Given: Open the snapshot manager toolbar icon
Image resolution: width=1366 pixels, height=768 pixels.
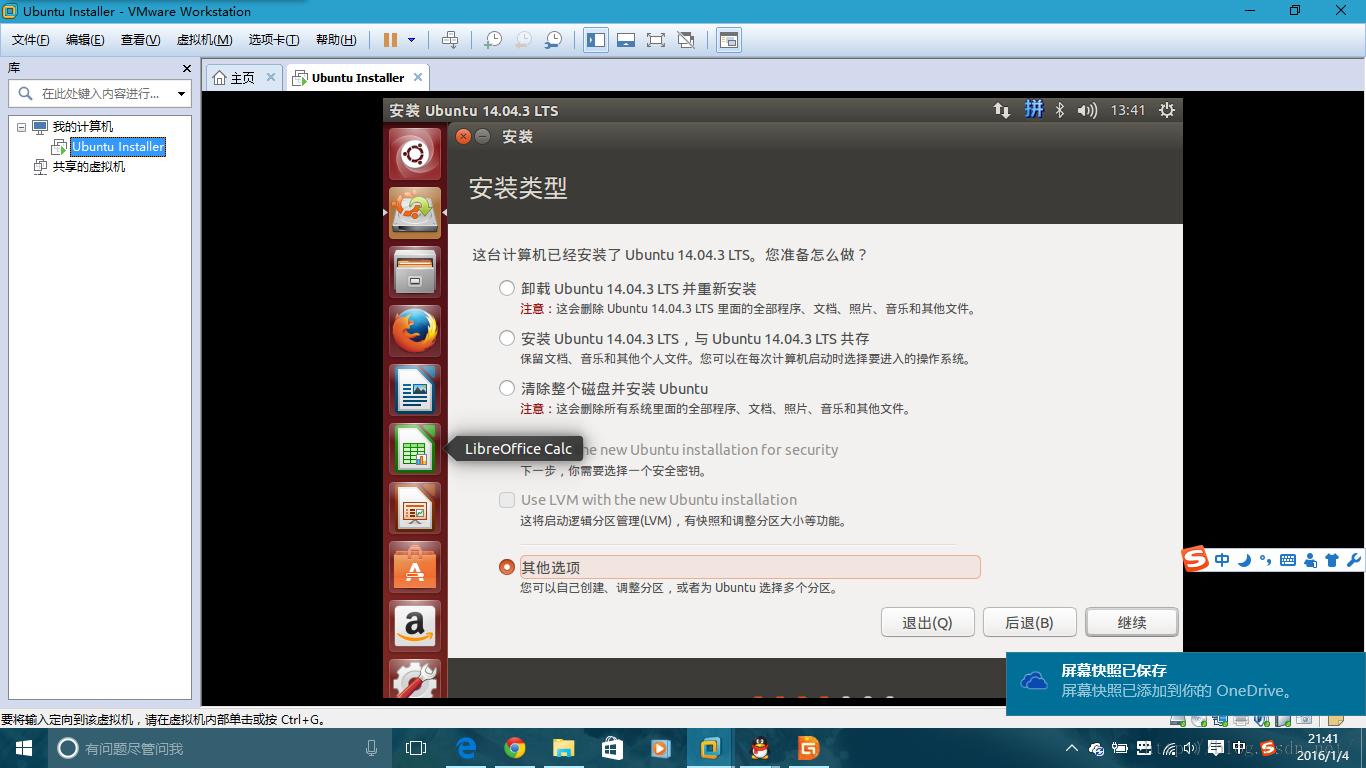Looking at the screenshot, I should pos(553,40).
